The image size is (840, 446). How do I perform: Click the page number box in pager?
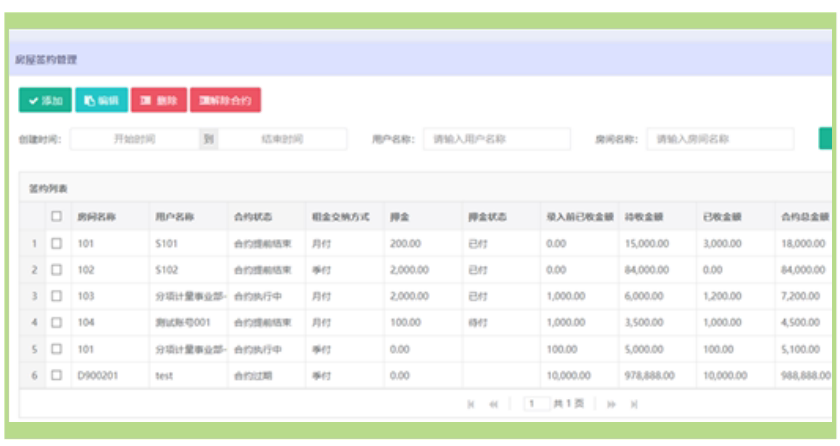coord(537,404)
